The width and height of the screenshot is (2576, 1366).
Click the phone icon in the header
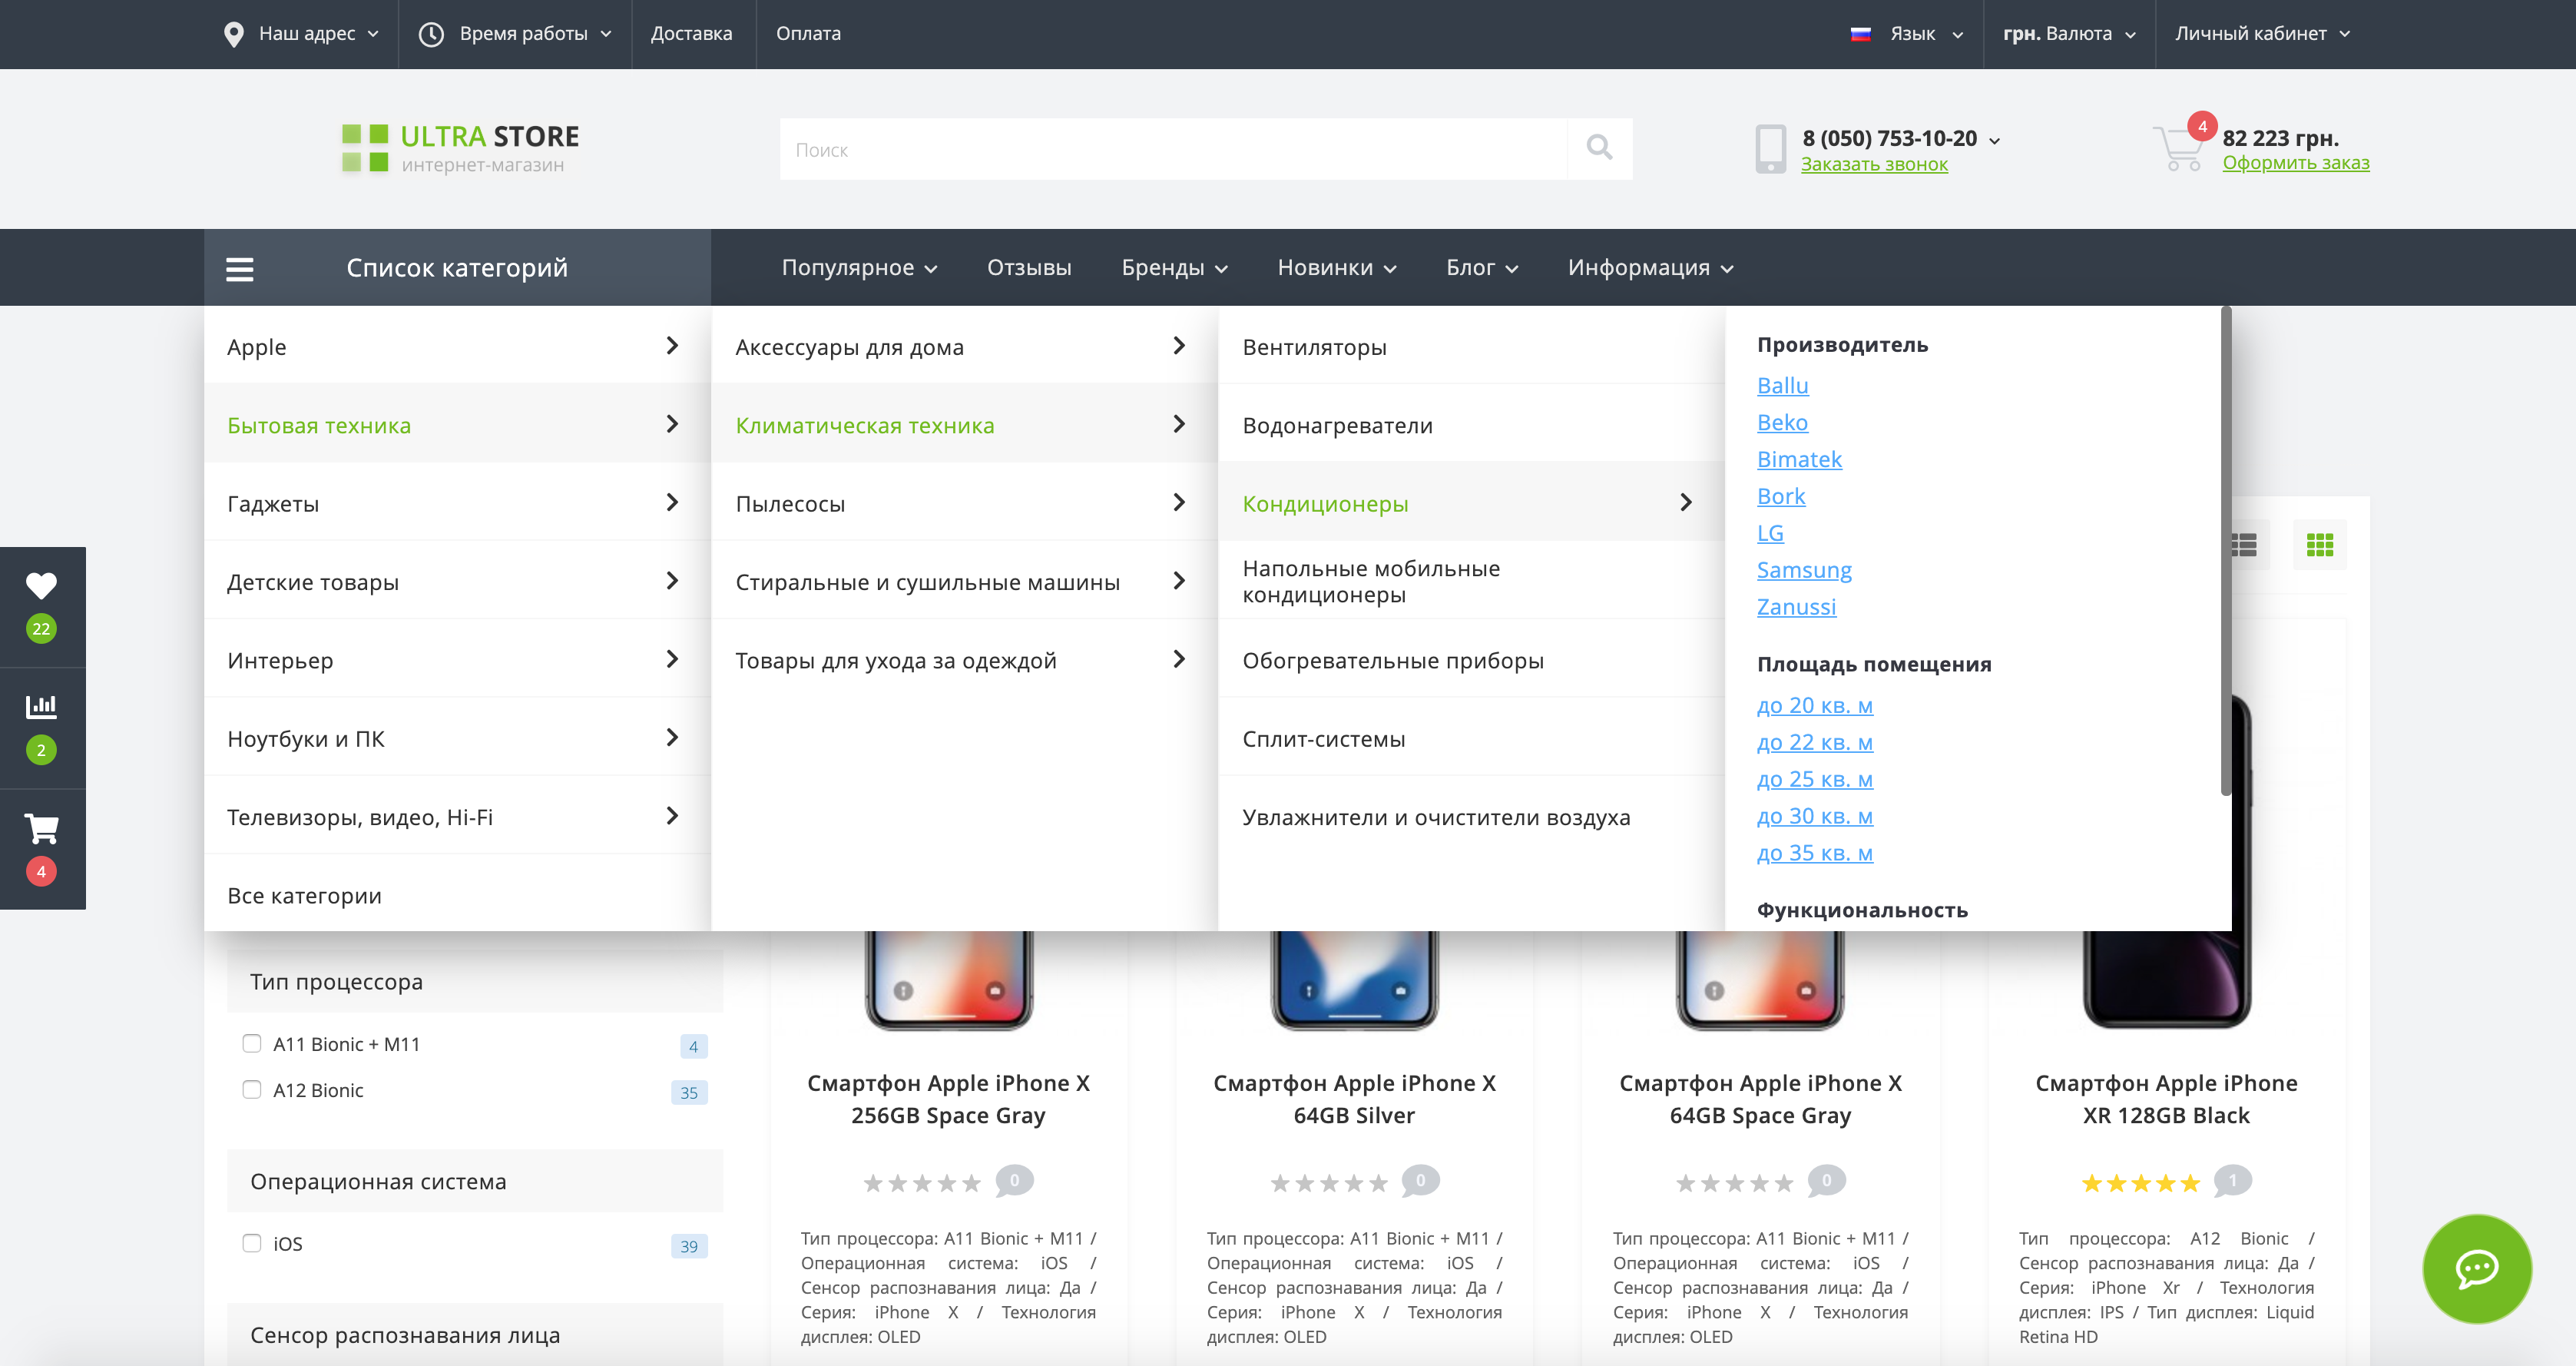pos(1770,149)
